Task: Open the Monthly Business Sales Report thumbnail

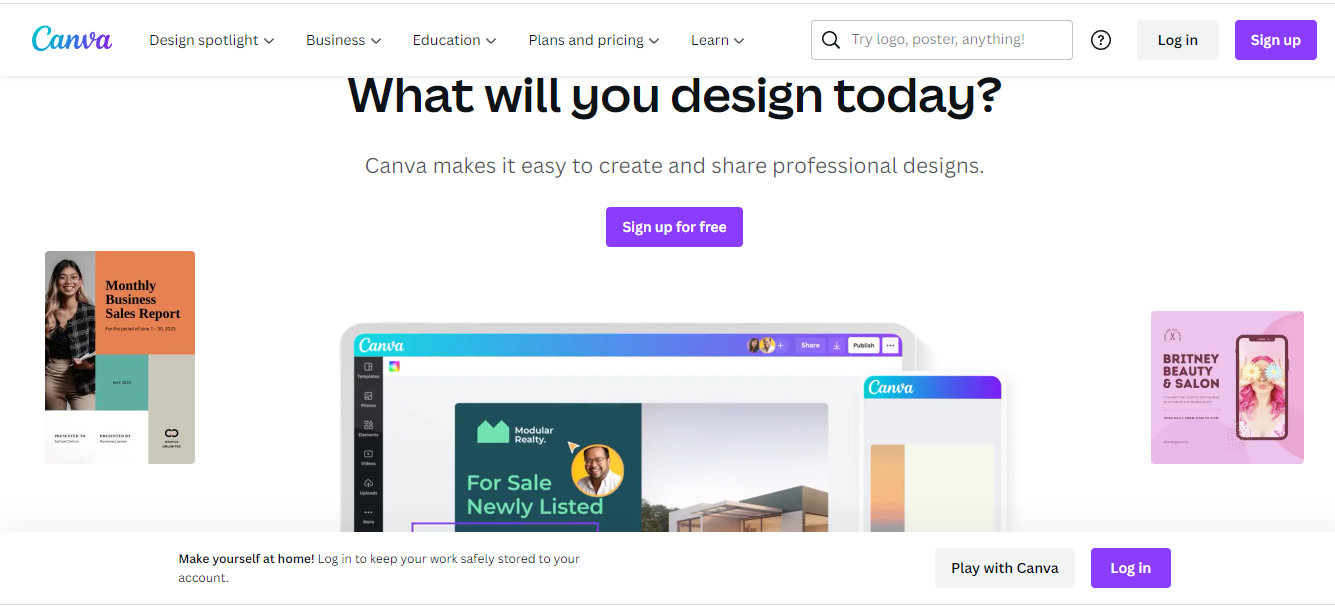Action: [x=120, y=357]
